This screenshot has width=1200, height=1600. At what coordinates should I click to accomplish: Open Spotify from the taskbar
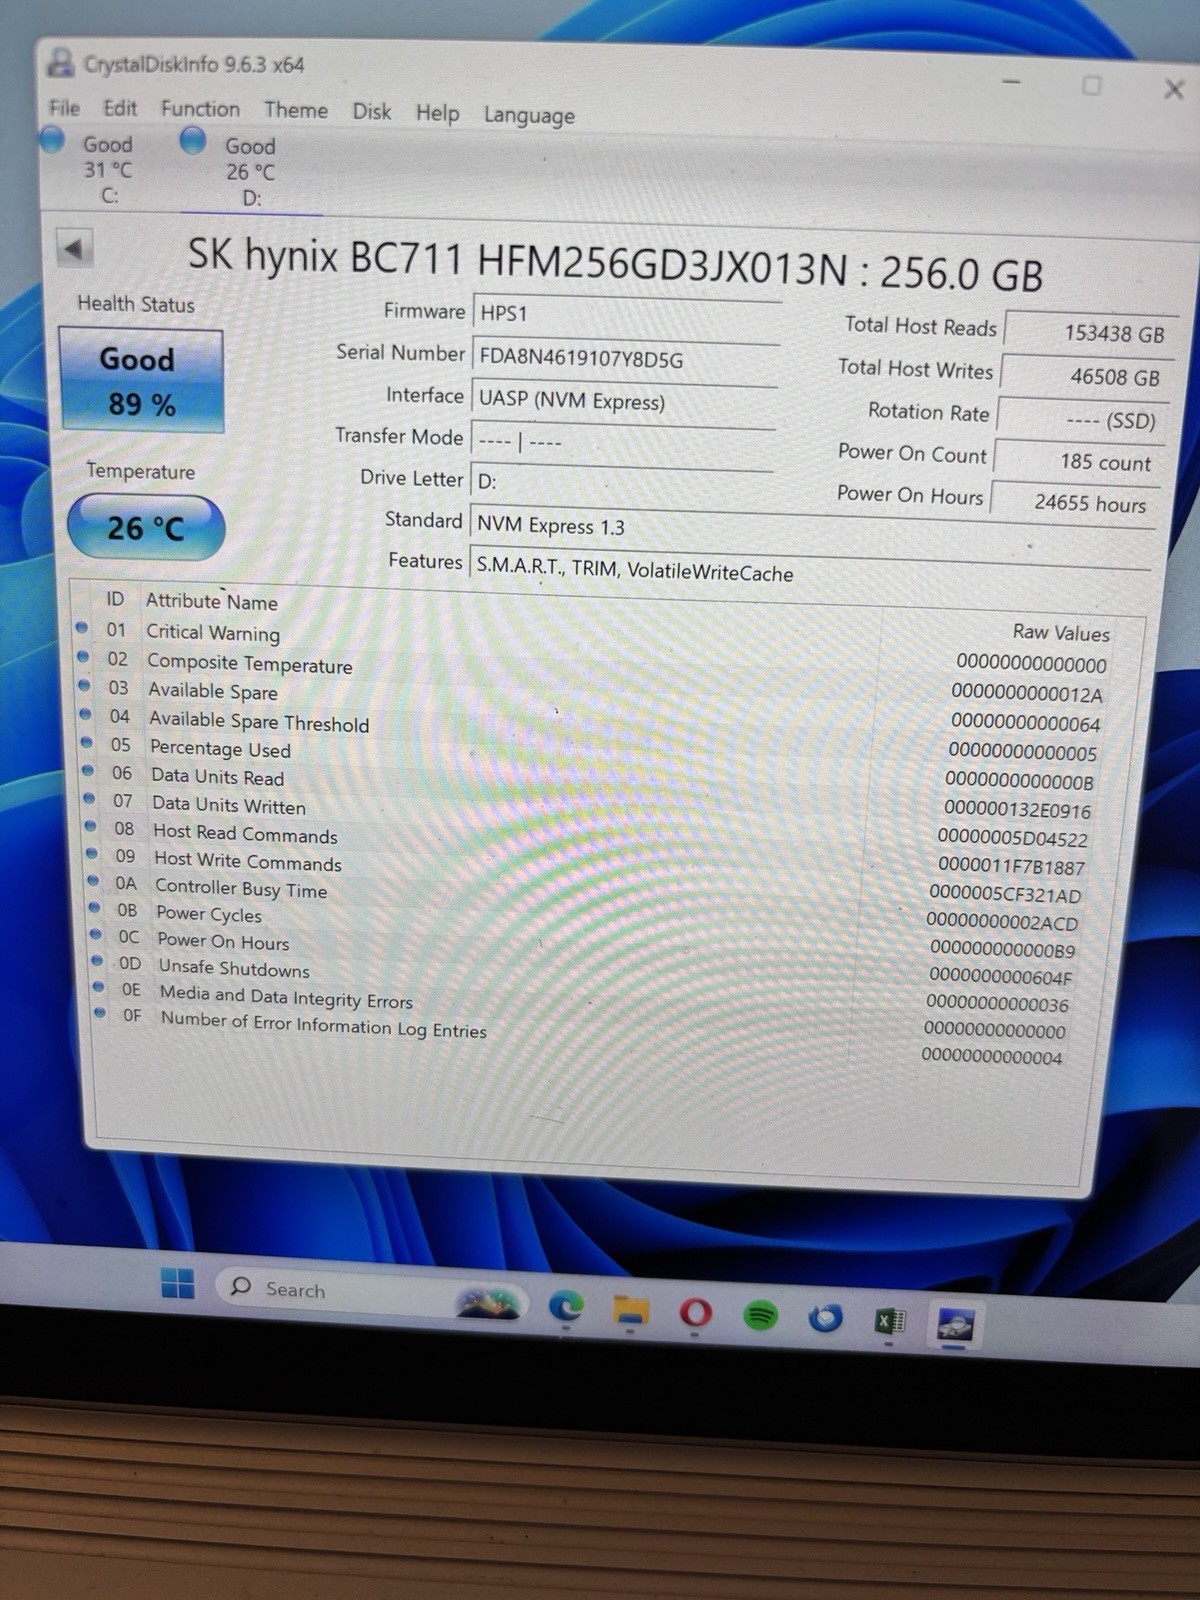pos(761,1315)
